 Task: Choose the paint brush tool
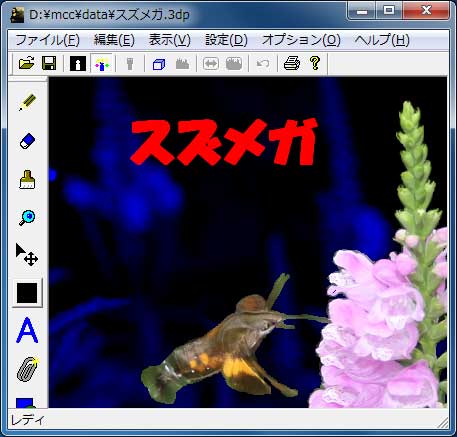coord(27,180)
